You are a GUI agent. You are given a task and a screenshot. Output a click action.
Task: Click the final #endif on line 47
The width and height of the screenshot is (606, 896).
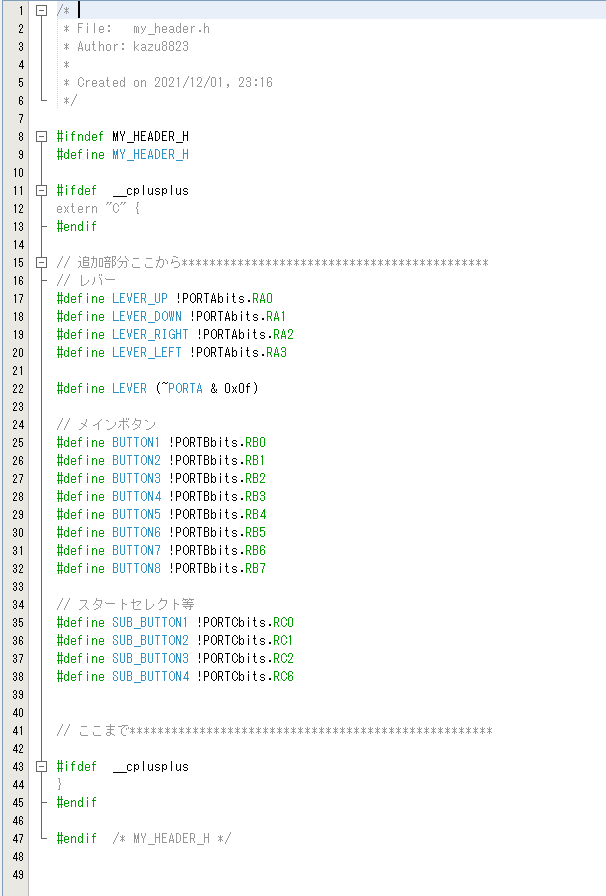[x=77, y=838]
